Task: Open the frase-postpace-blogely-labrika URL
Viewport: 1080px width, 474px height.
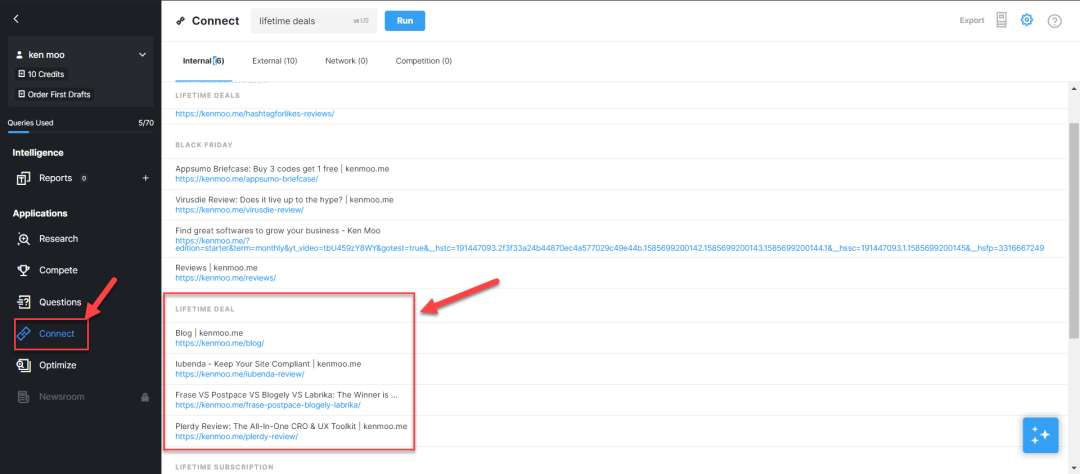Action: tap(268, 405)
